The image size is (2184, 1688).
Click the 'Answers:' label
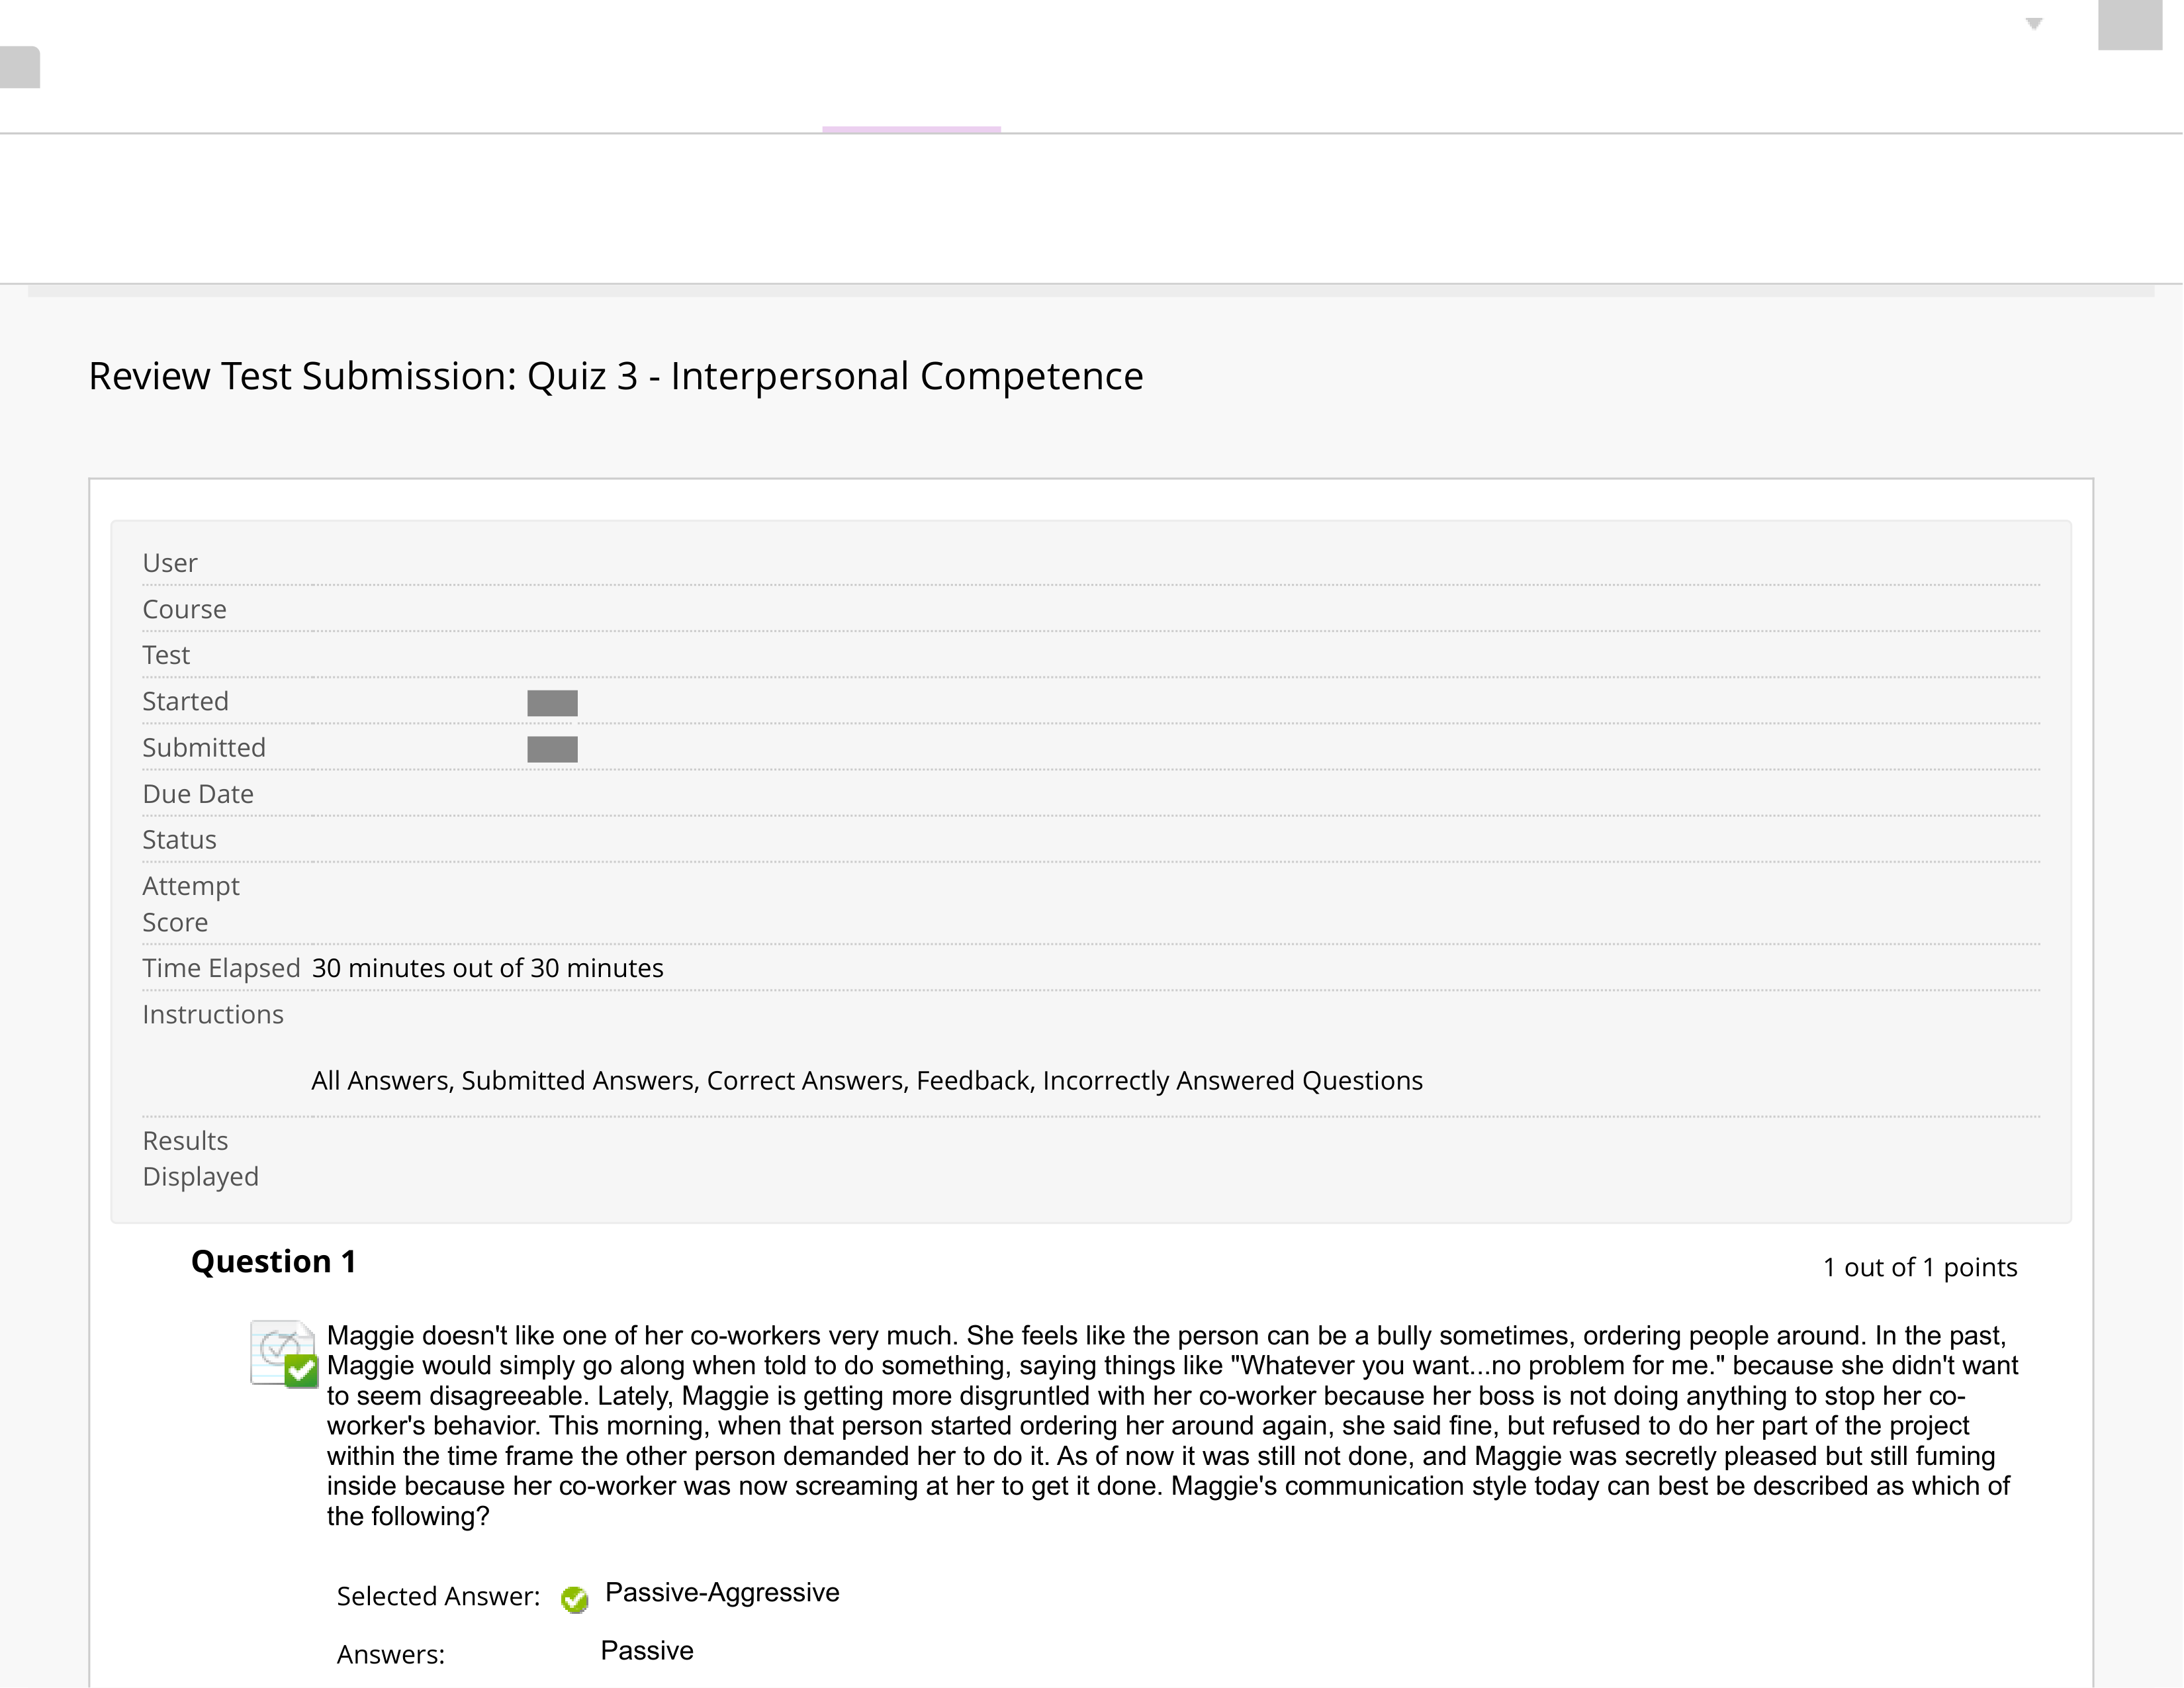(391, 1655)
